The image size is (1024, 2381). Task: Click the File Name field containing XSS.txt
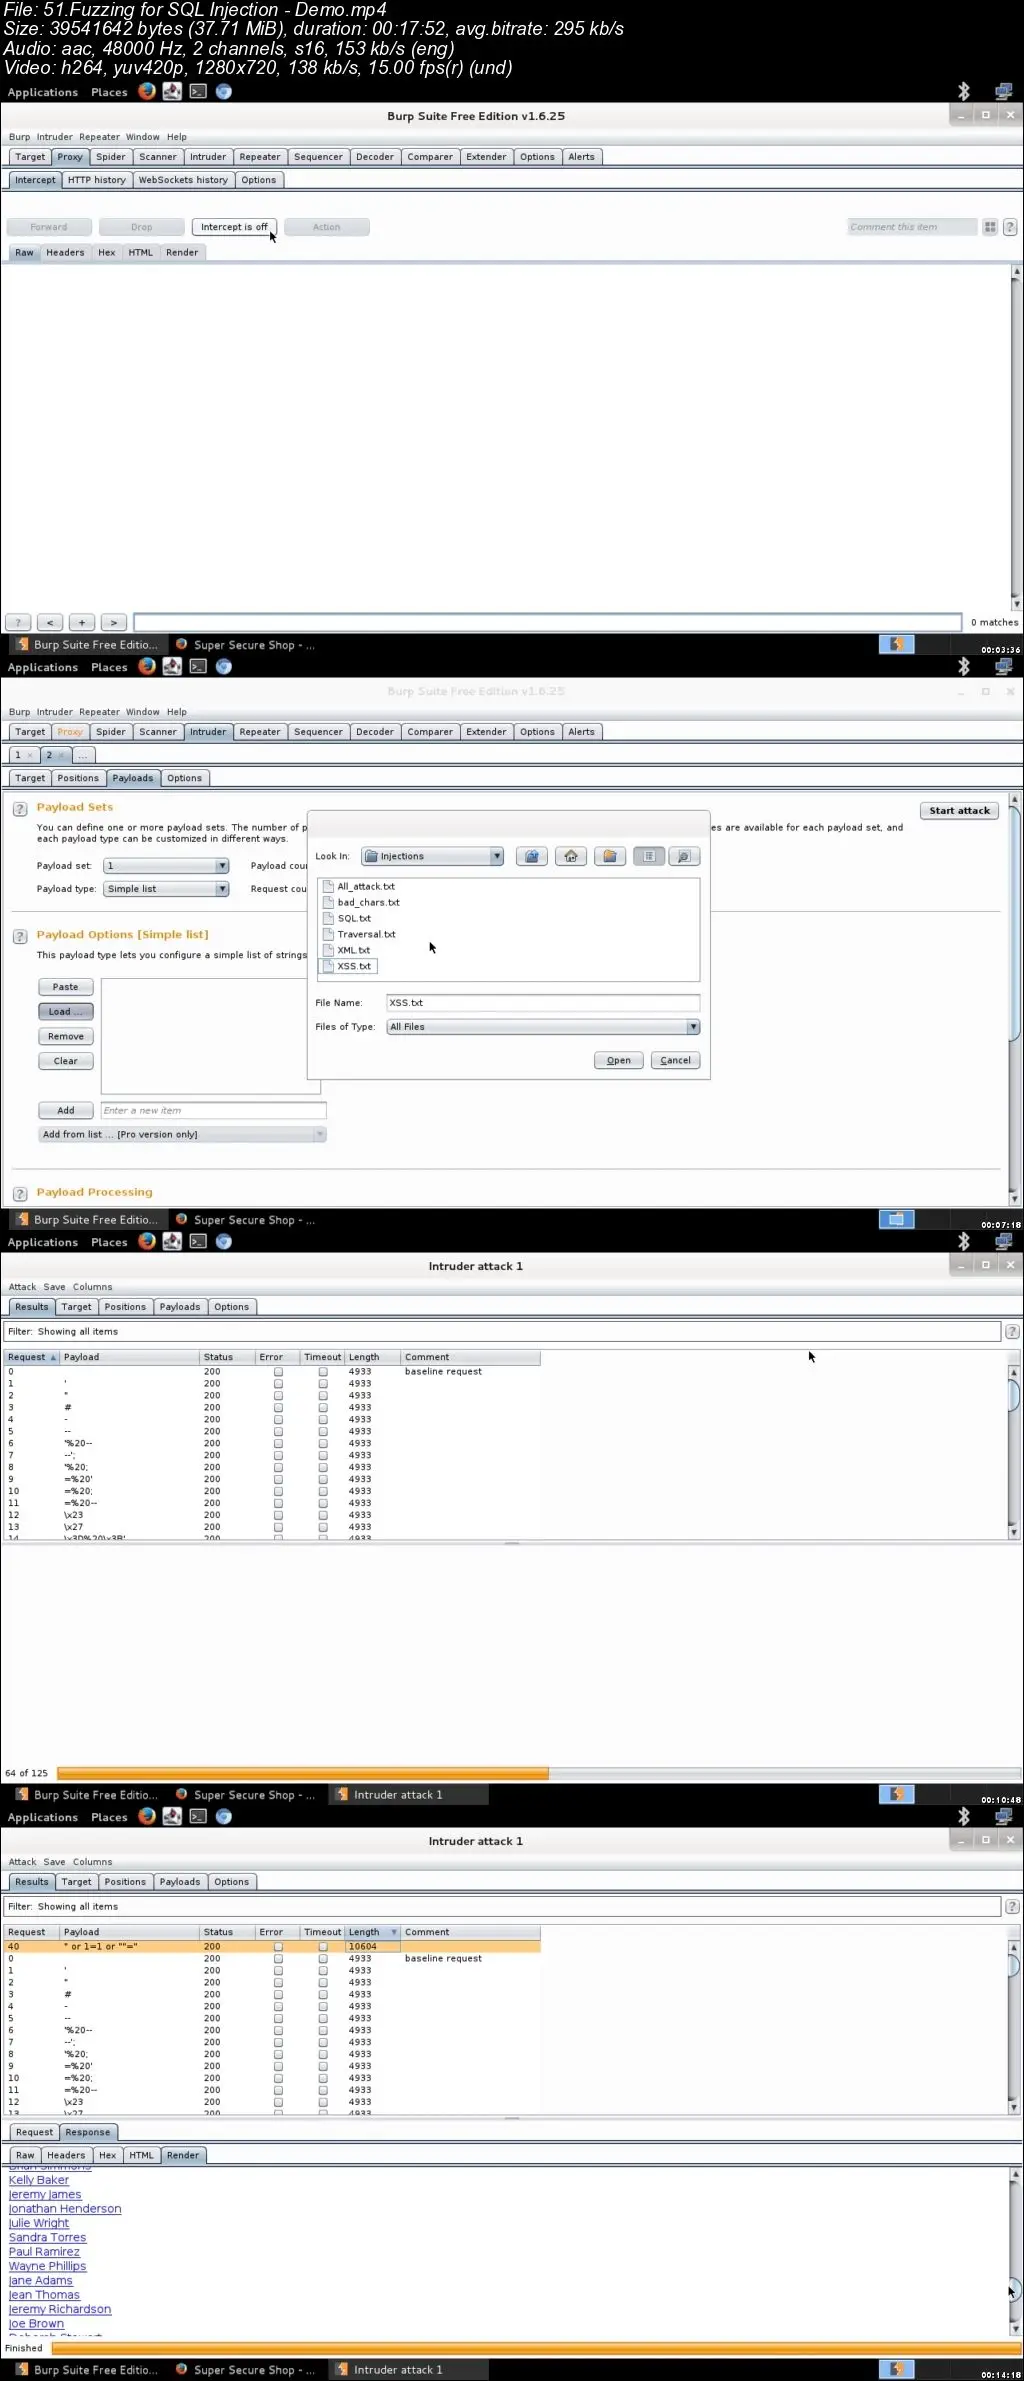(x=543, y=1003)
